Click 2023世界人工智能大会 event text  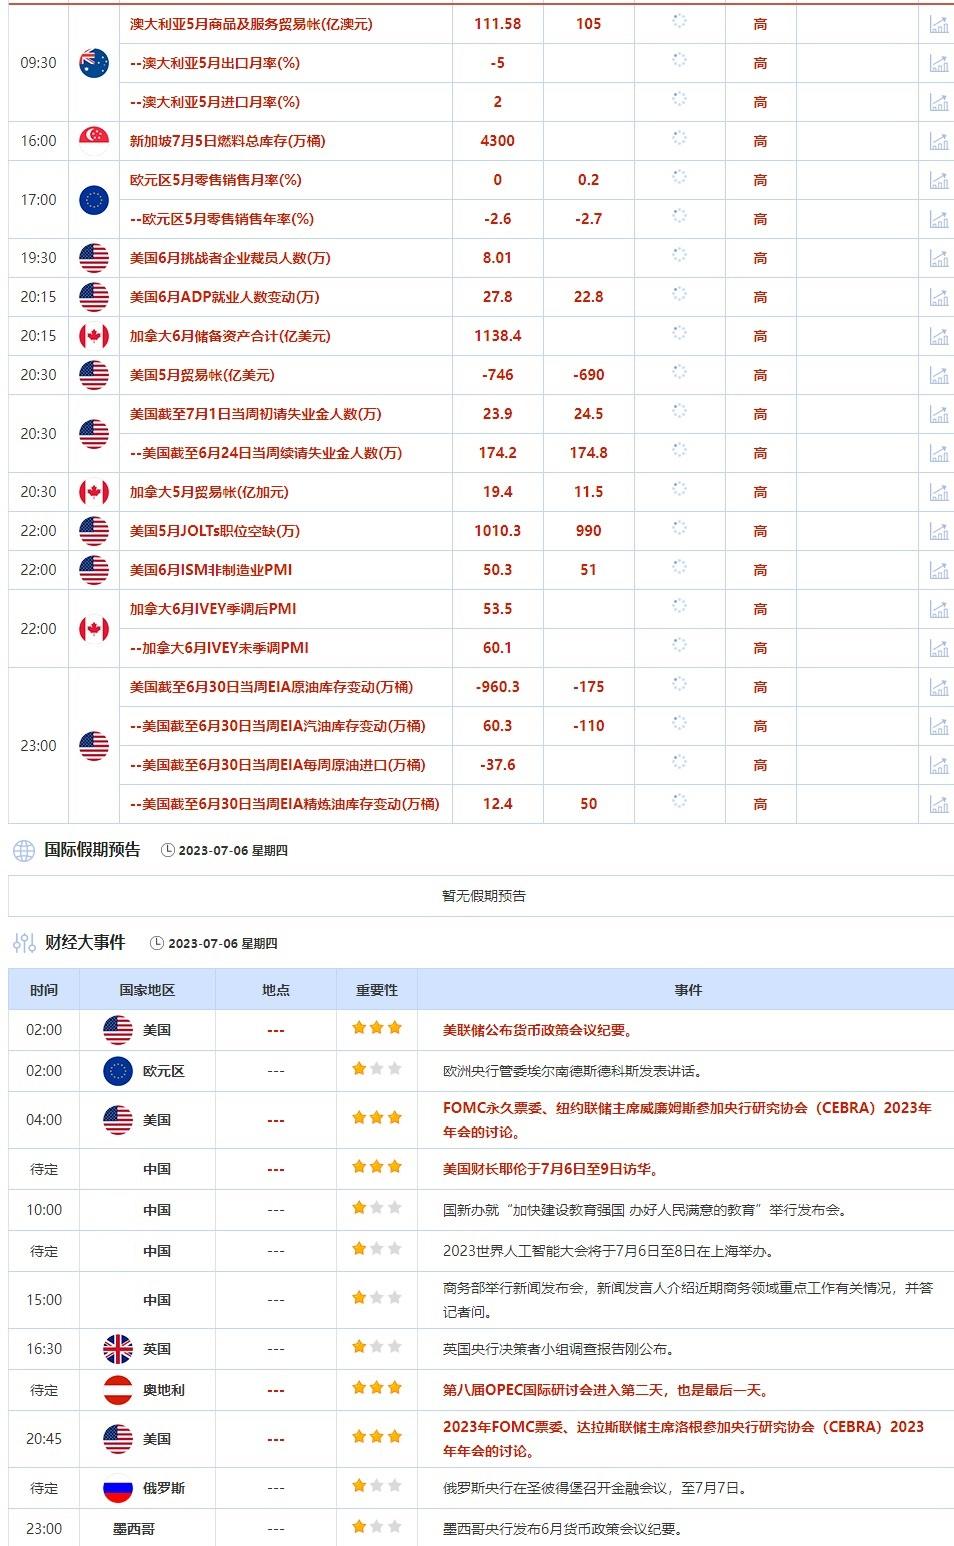click(x=608, y=1251)
